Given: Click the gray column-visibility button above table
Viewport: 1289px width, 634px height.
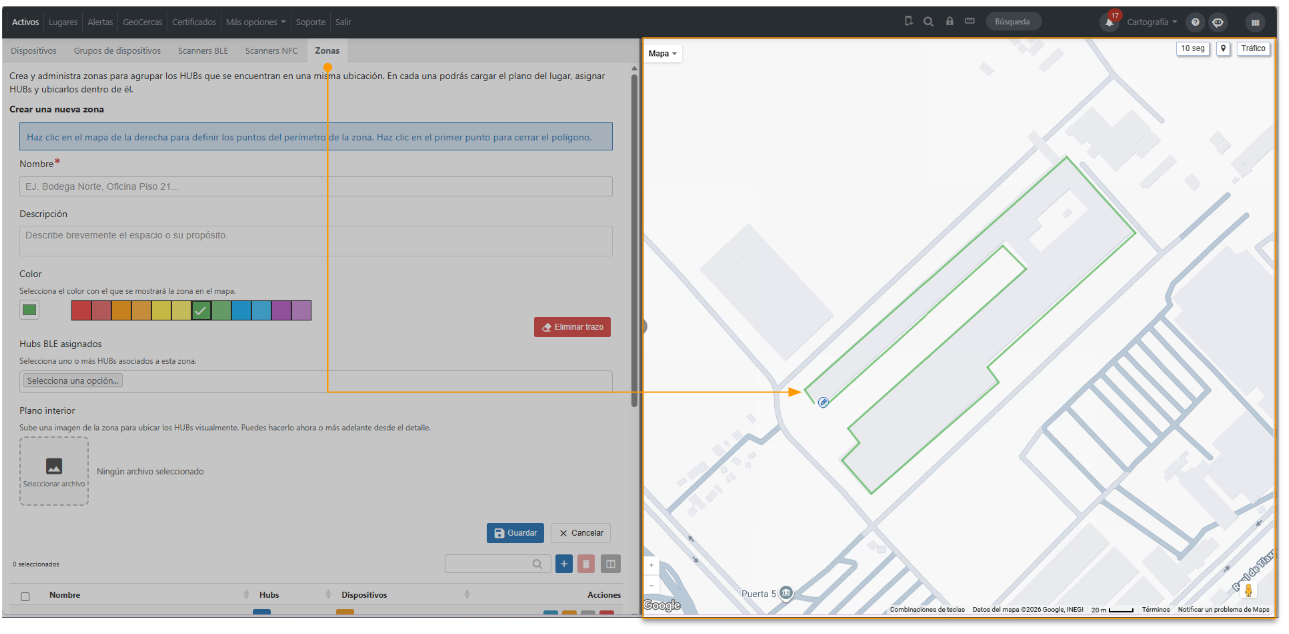Looking at the screenshot, I should (x=610, y=564).
